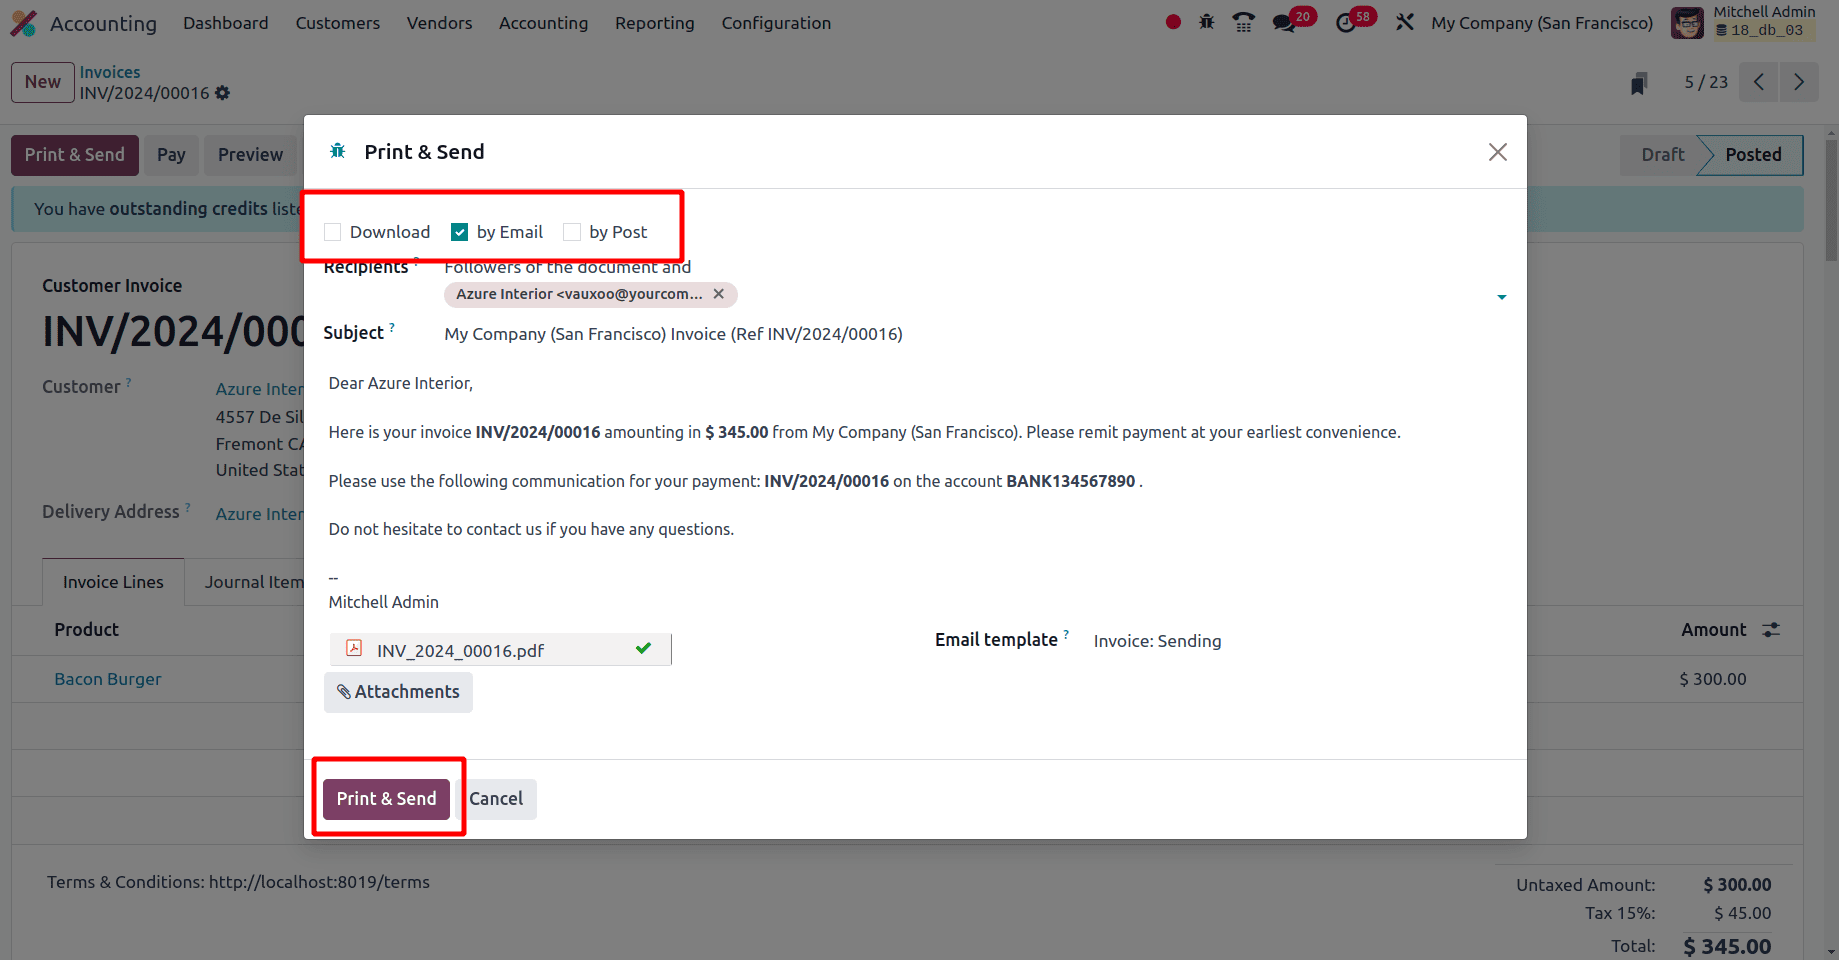Click the column options icon next to Amount
Image resolution: width=1839 pixels, height=960 pixels.
click(1771, 630)
